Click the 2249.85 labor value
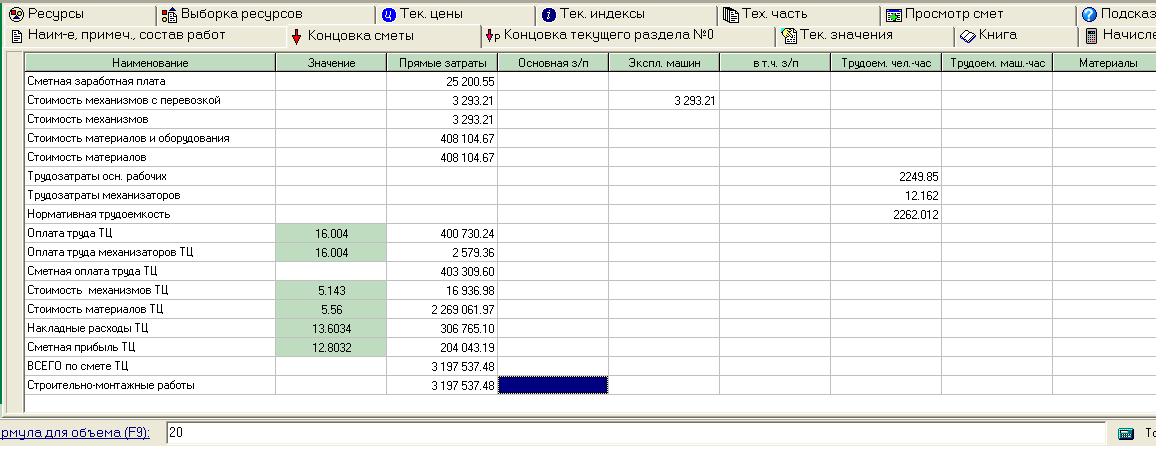Viewport: 1171px width, 457px height. (886, 176)
